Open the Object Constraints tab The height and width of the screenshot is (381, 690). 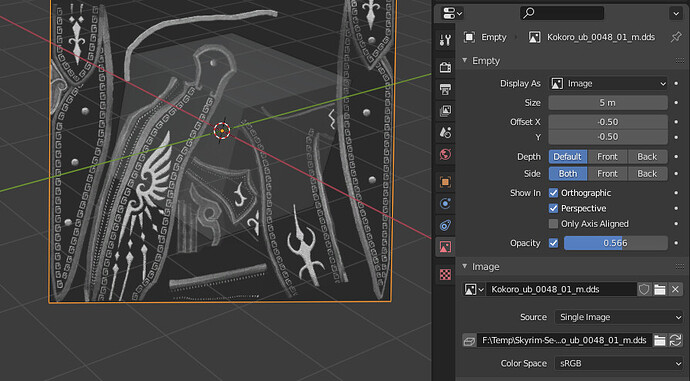[x=445, y=225]
